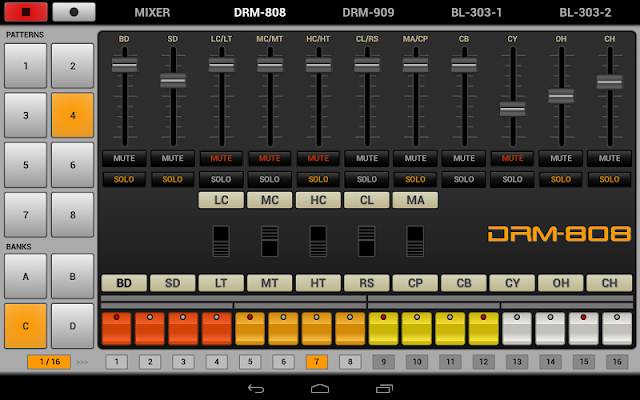Start recording with the record button
This screenshot has height=400, width=640.
pyautogui.click(x=74, y=12)
